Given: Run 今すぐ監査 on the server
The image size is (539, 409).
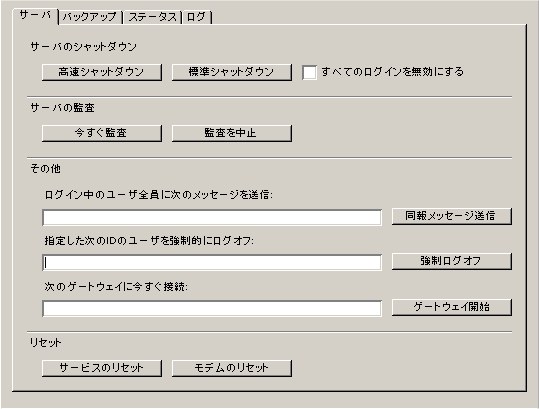Looking at the screenshot, I should pyautogui.click(x=102, y=133).
